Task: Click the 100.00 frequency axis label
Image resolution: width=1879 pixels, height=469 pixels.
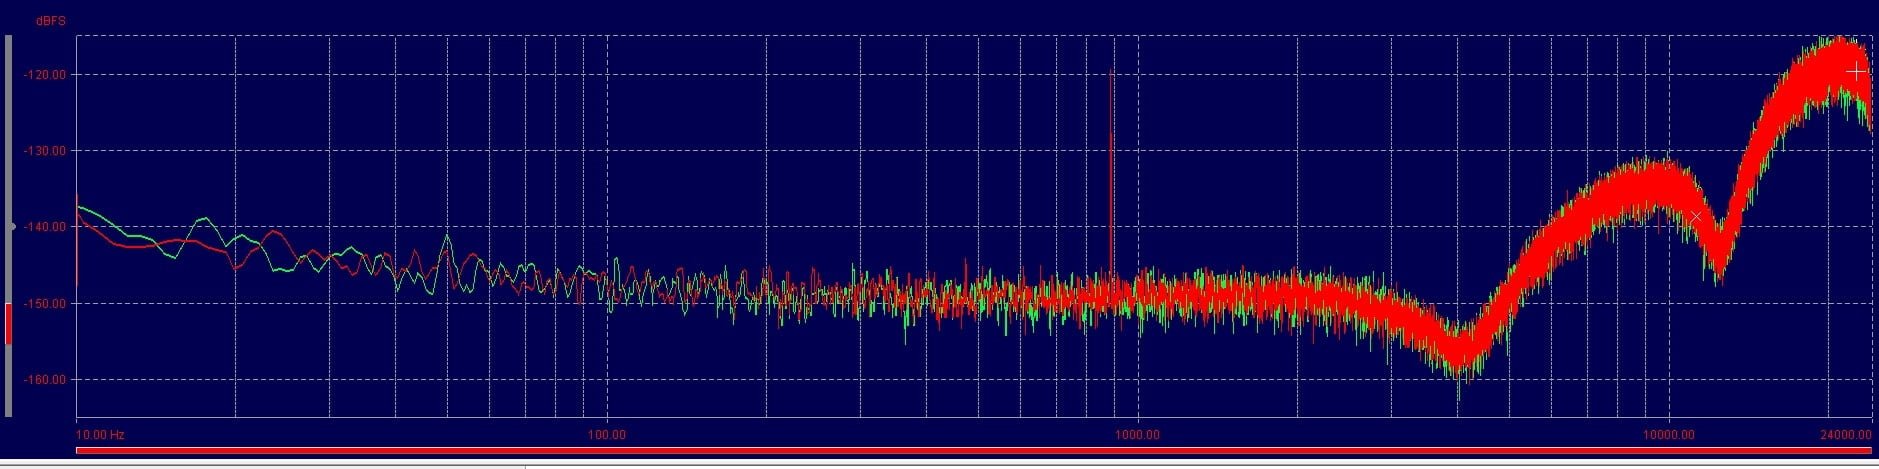Action: click(x=607, y=435)
